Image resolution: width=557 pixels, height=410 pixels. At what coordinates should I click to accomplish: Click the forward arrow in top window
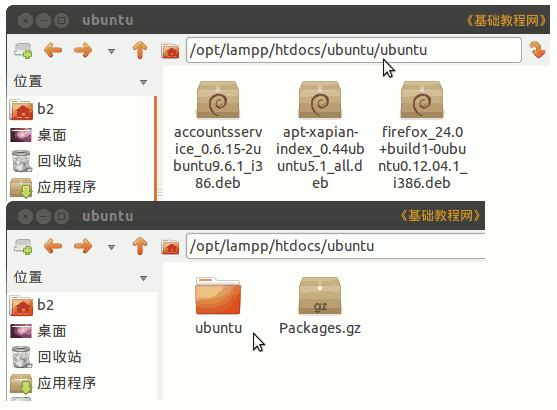pos(83,50)
